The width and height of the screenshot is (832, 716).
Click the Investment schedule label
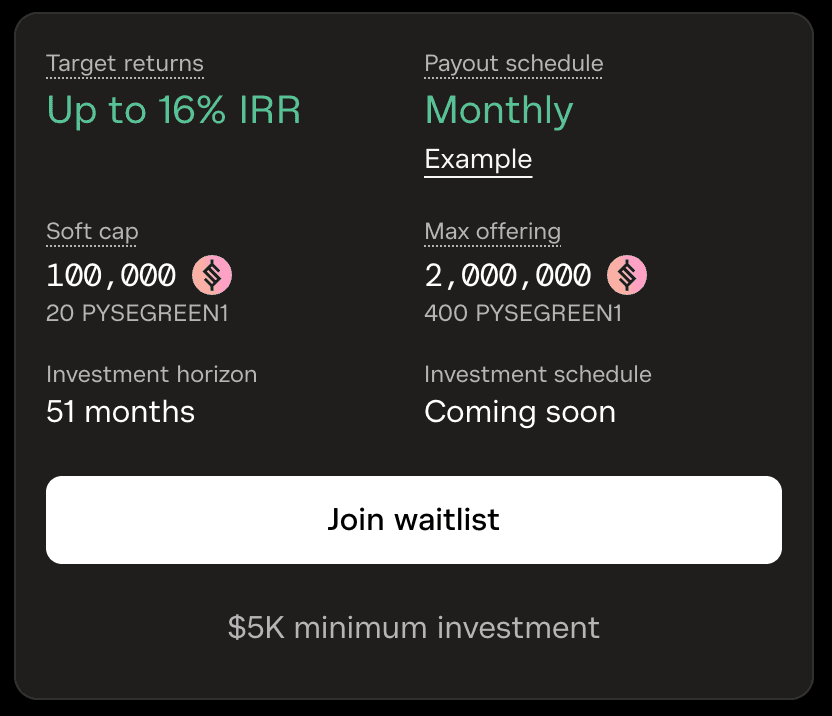537,375
